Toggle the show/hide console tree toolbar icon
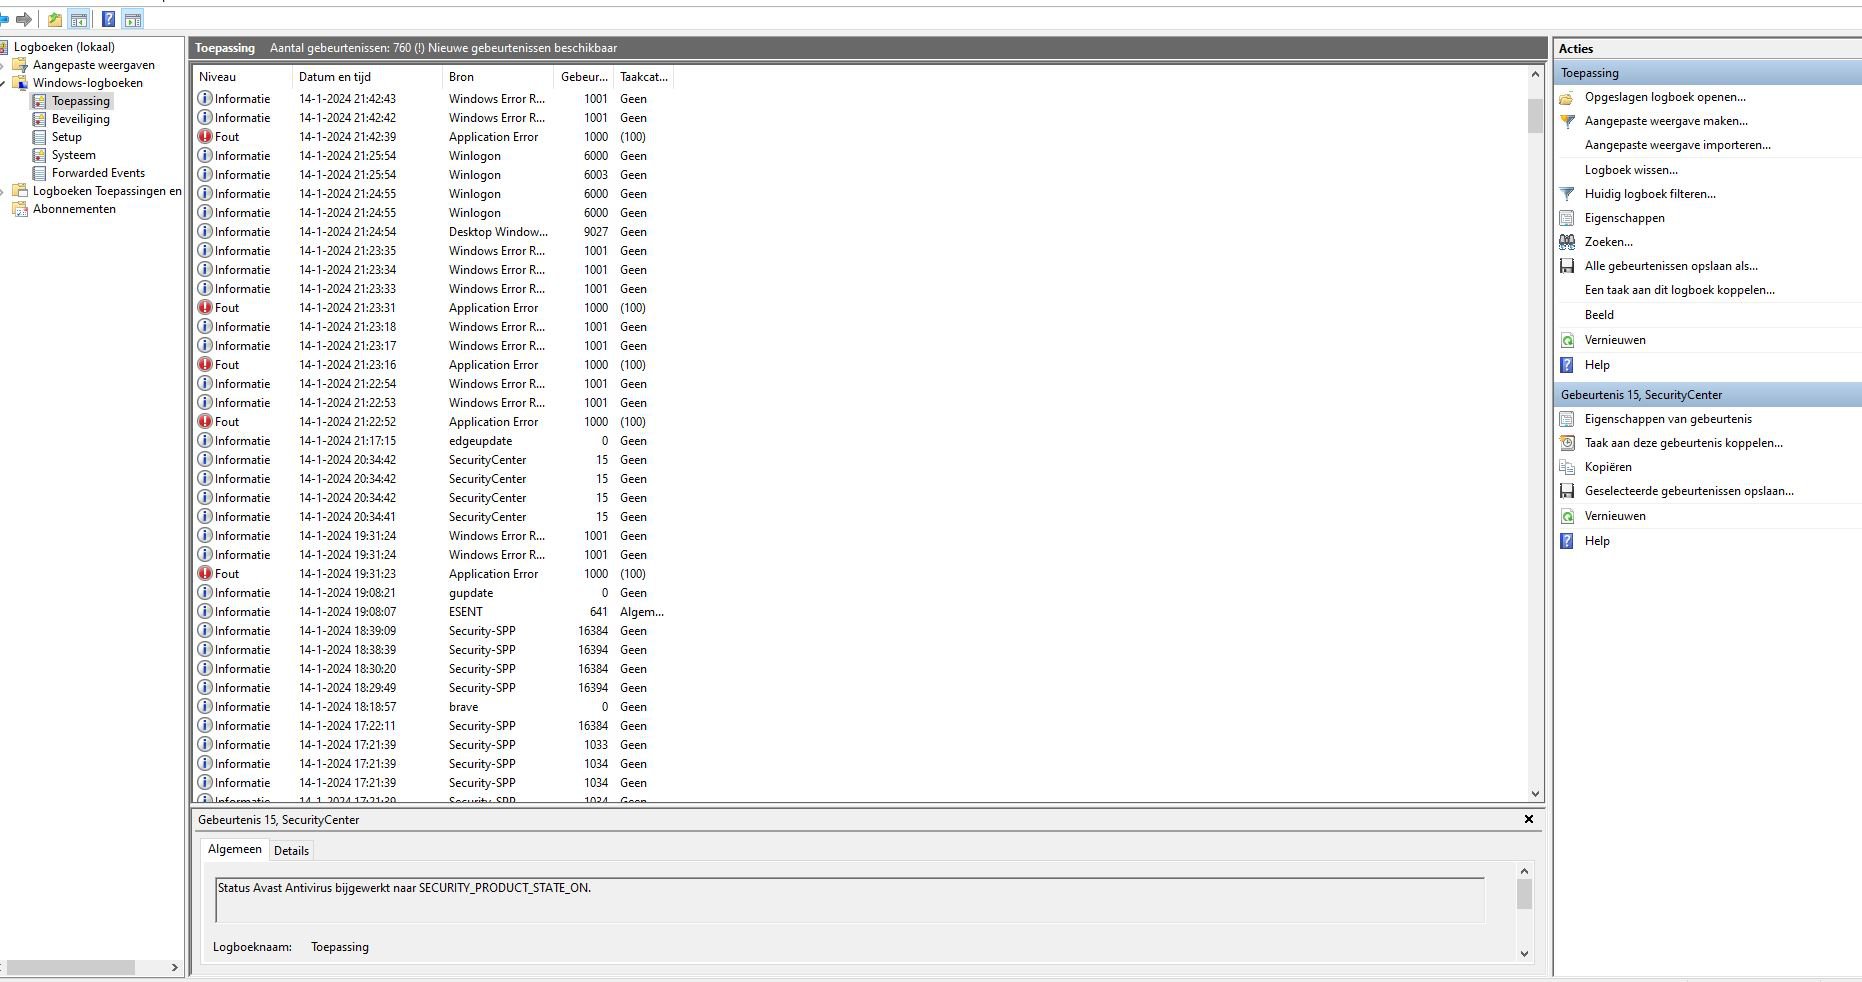Screen dimensions: 1862x982 click(x=79, y=19)
